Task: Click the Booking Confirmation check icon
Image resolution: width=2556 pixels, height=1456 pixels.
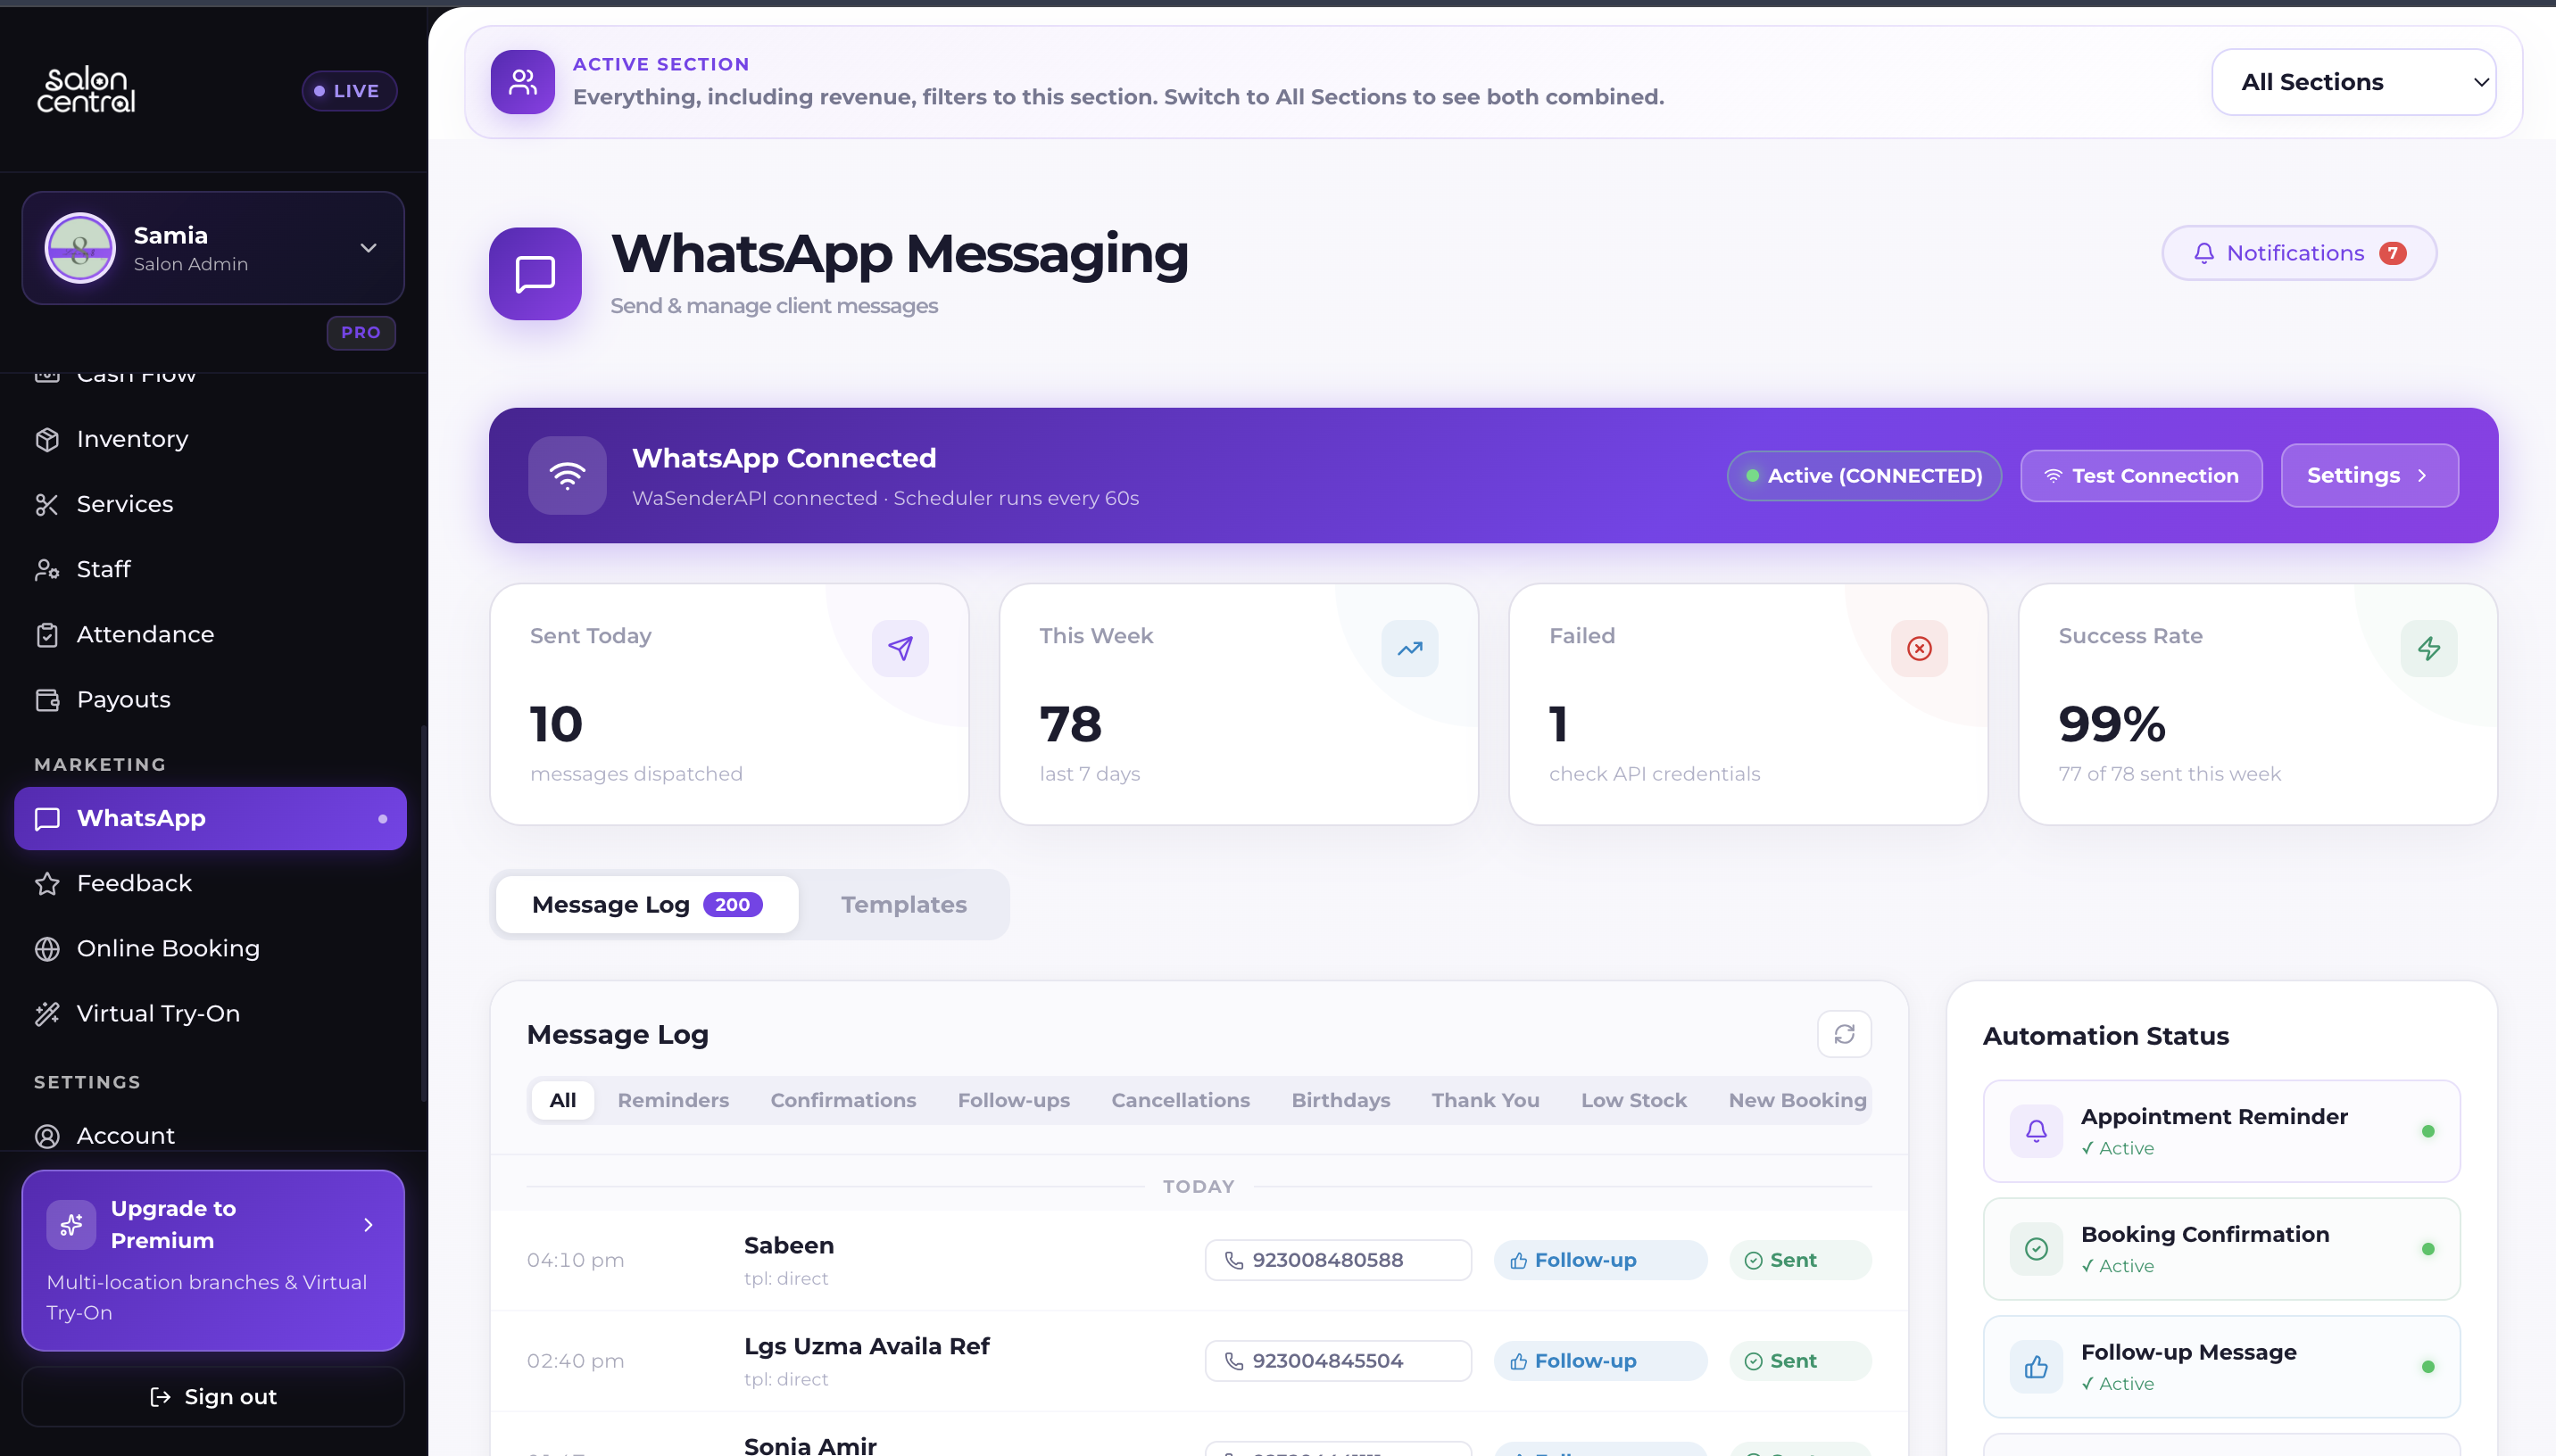Action: coord(2036,1249)
